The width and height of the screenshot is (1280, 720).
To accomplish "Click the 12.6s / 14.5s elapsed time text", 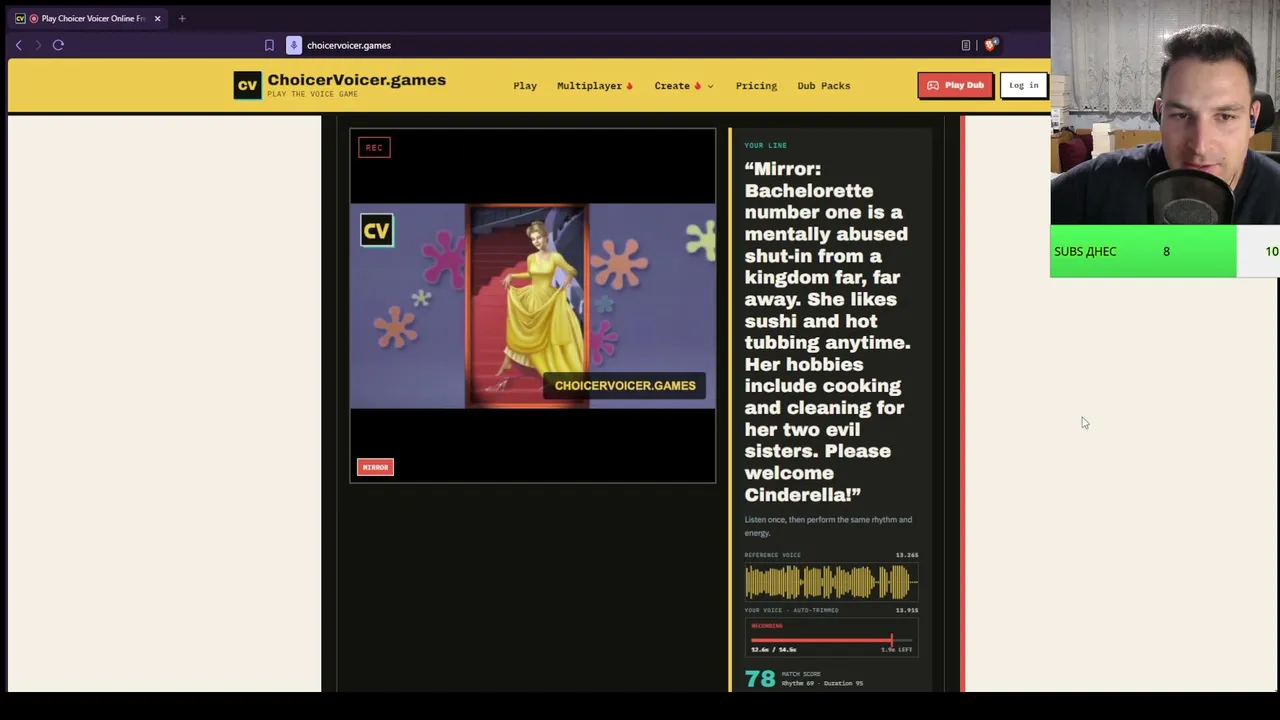I will point(773,650).
